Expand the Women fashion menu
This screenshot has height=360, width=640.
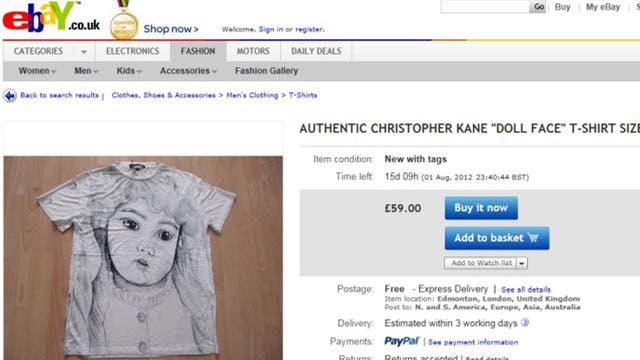pos(37,71)
